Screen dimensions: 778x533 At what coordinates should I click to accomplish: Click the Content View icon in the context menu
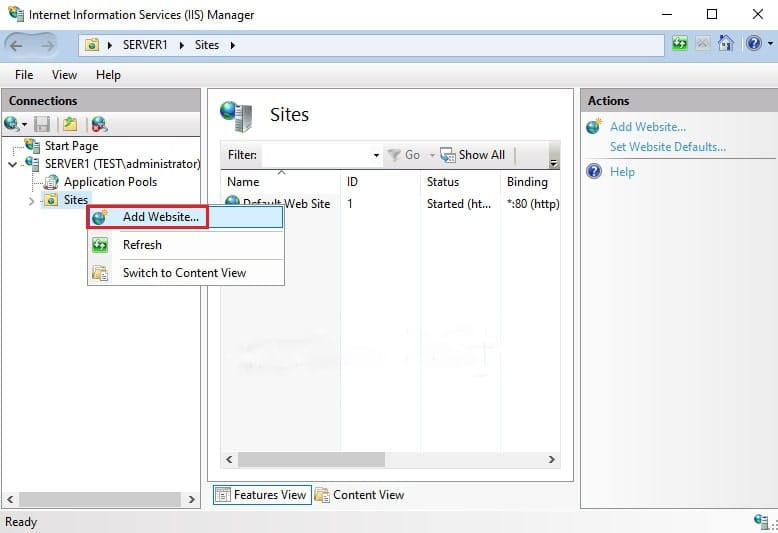point(100,273)
